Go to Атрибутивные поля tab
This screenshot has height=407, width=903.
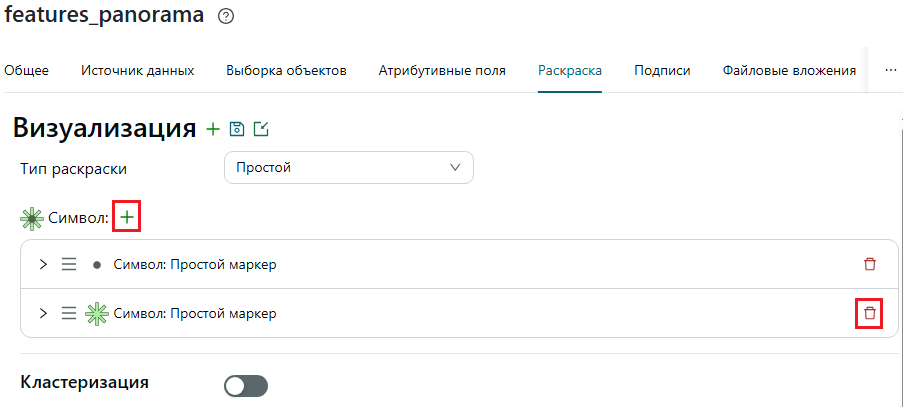[x=442, y=71]
